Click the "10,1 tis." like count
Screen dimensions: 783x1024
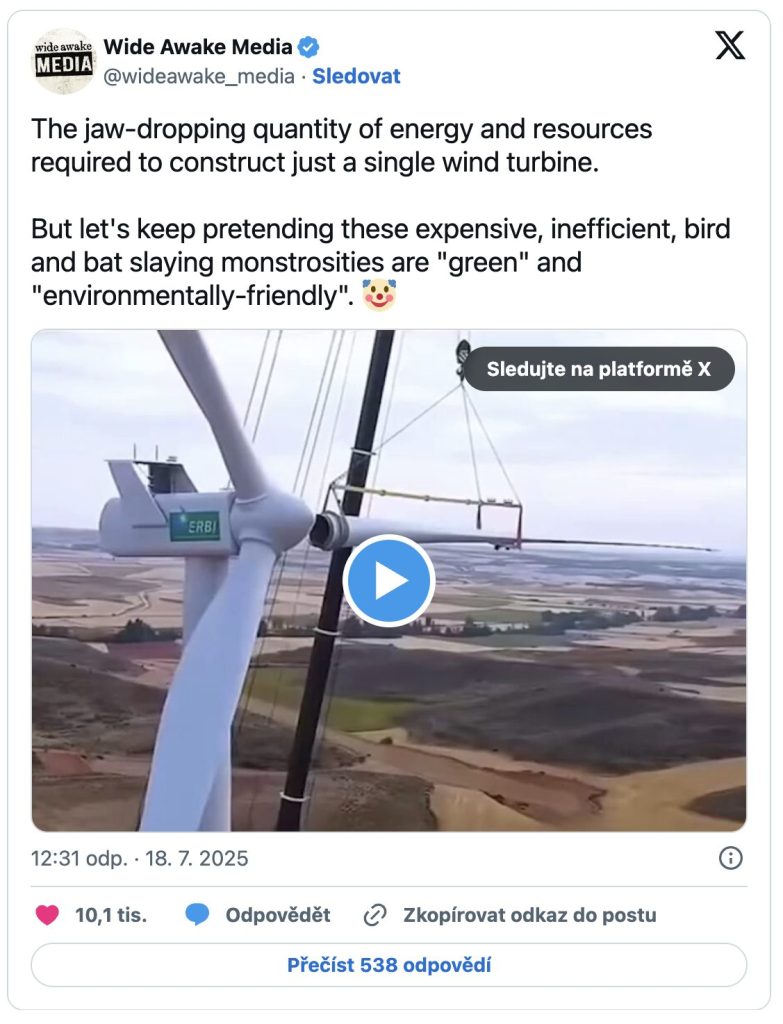[110, 914]
